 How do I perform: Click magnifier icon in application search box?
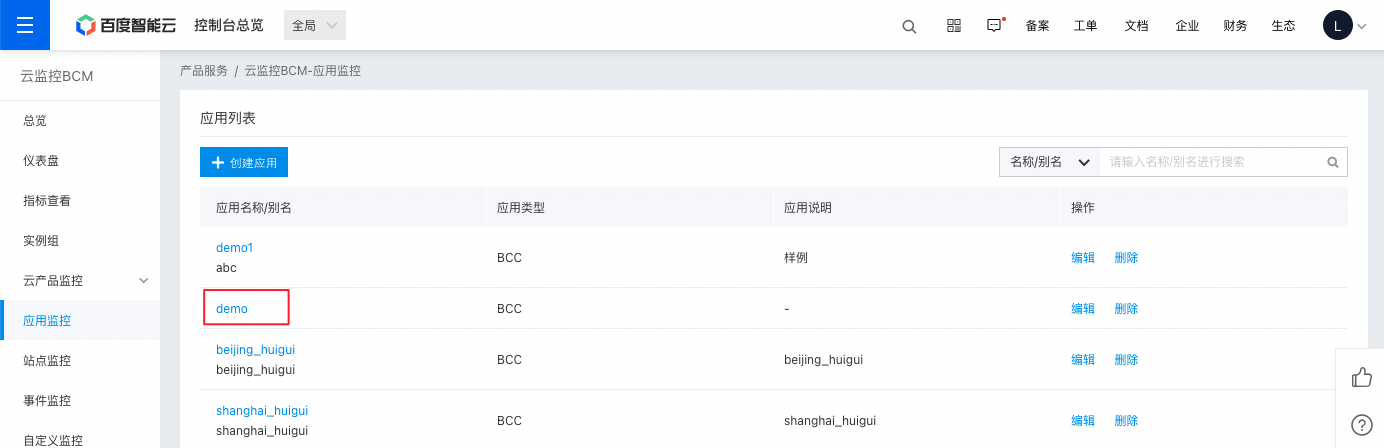tap(1332, 162)
